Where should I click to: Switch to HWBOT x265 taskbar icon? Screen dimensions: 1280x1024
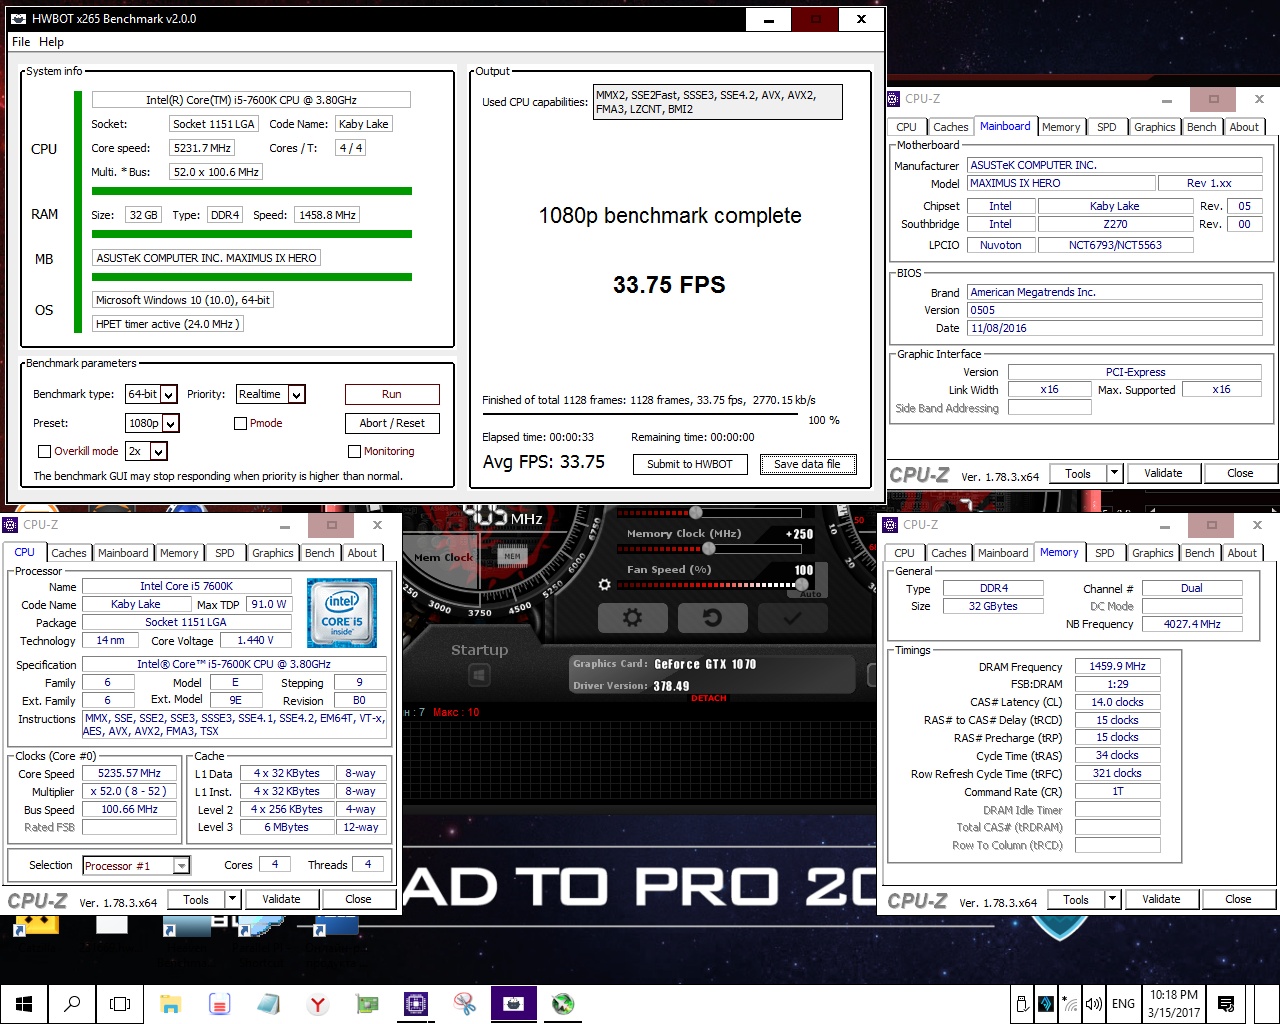click(513, 1004)
